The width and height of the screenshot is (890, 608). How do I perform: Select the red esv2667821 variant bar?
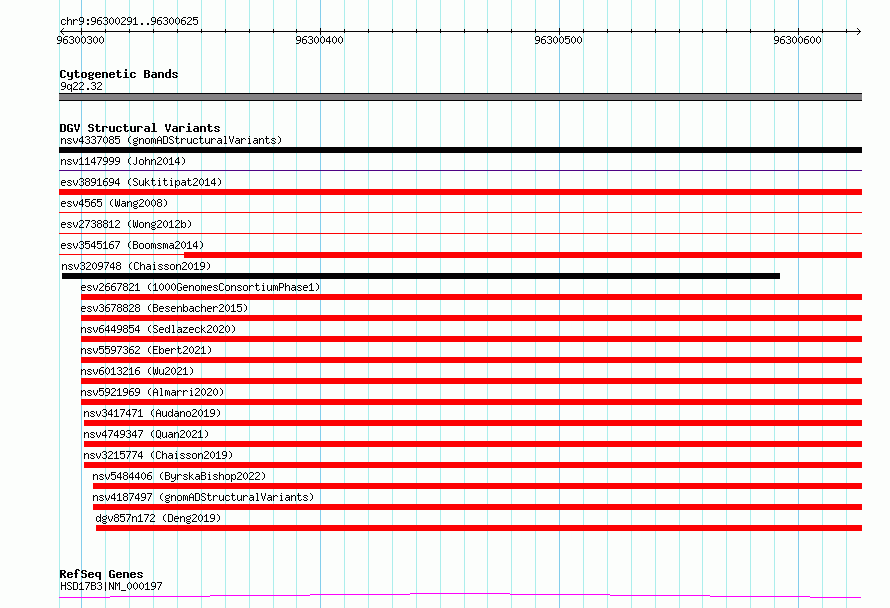pos(471,297)
